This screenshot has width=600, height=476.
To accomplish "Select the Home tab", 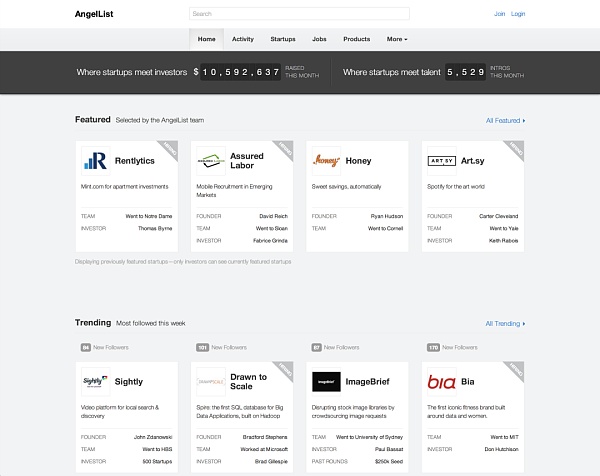I will (x=207, y=39).
